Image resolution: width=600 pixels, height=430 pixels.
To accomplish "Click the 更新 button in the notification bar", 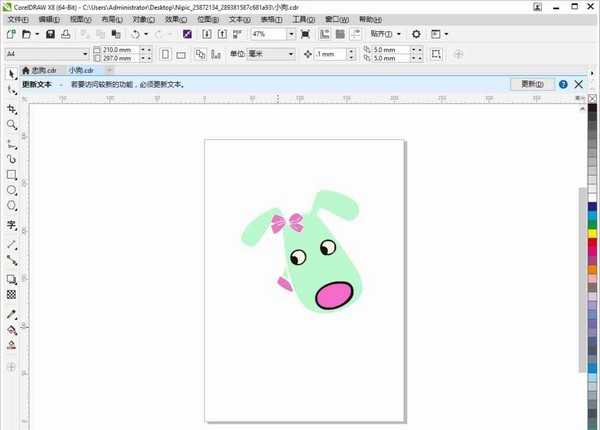I will coord(531,85).
